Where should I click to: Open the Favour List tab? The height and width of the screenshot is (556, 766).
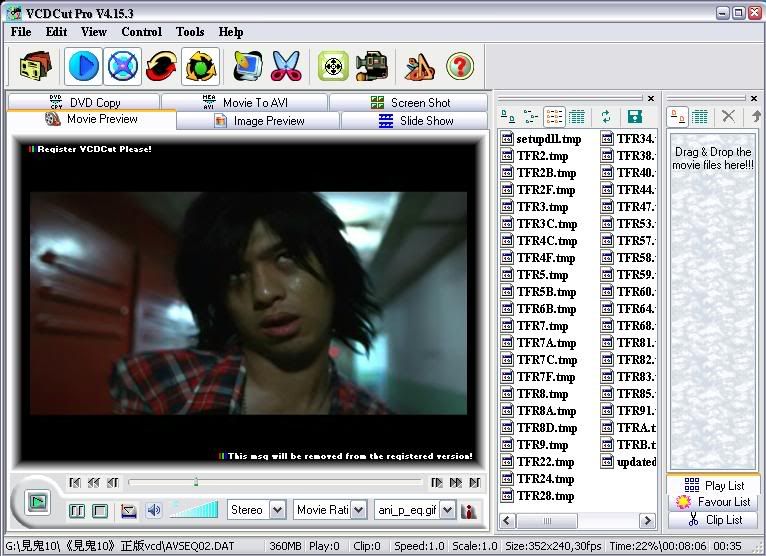(x=713, y=502)
